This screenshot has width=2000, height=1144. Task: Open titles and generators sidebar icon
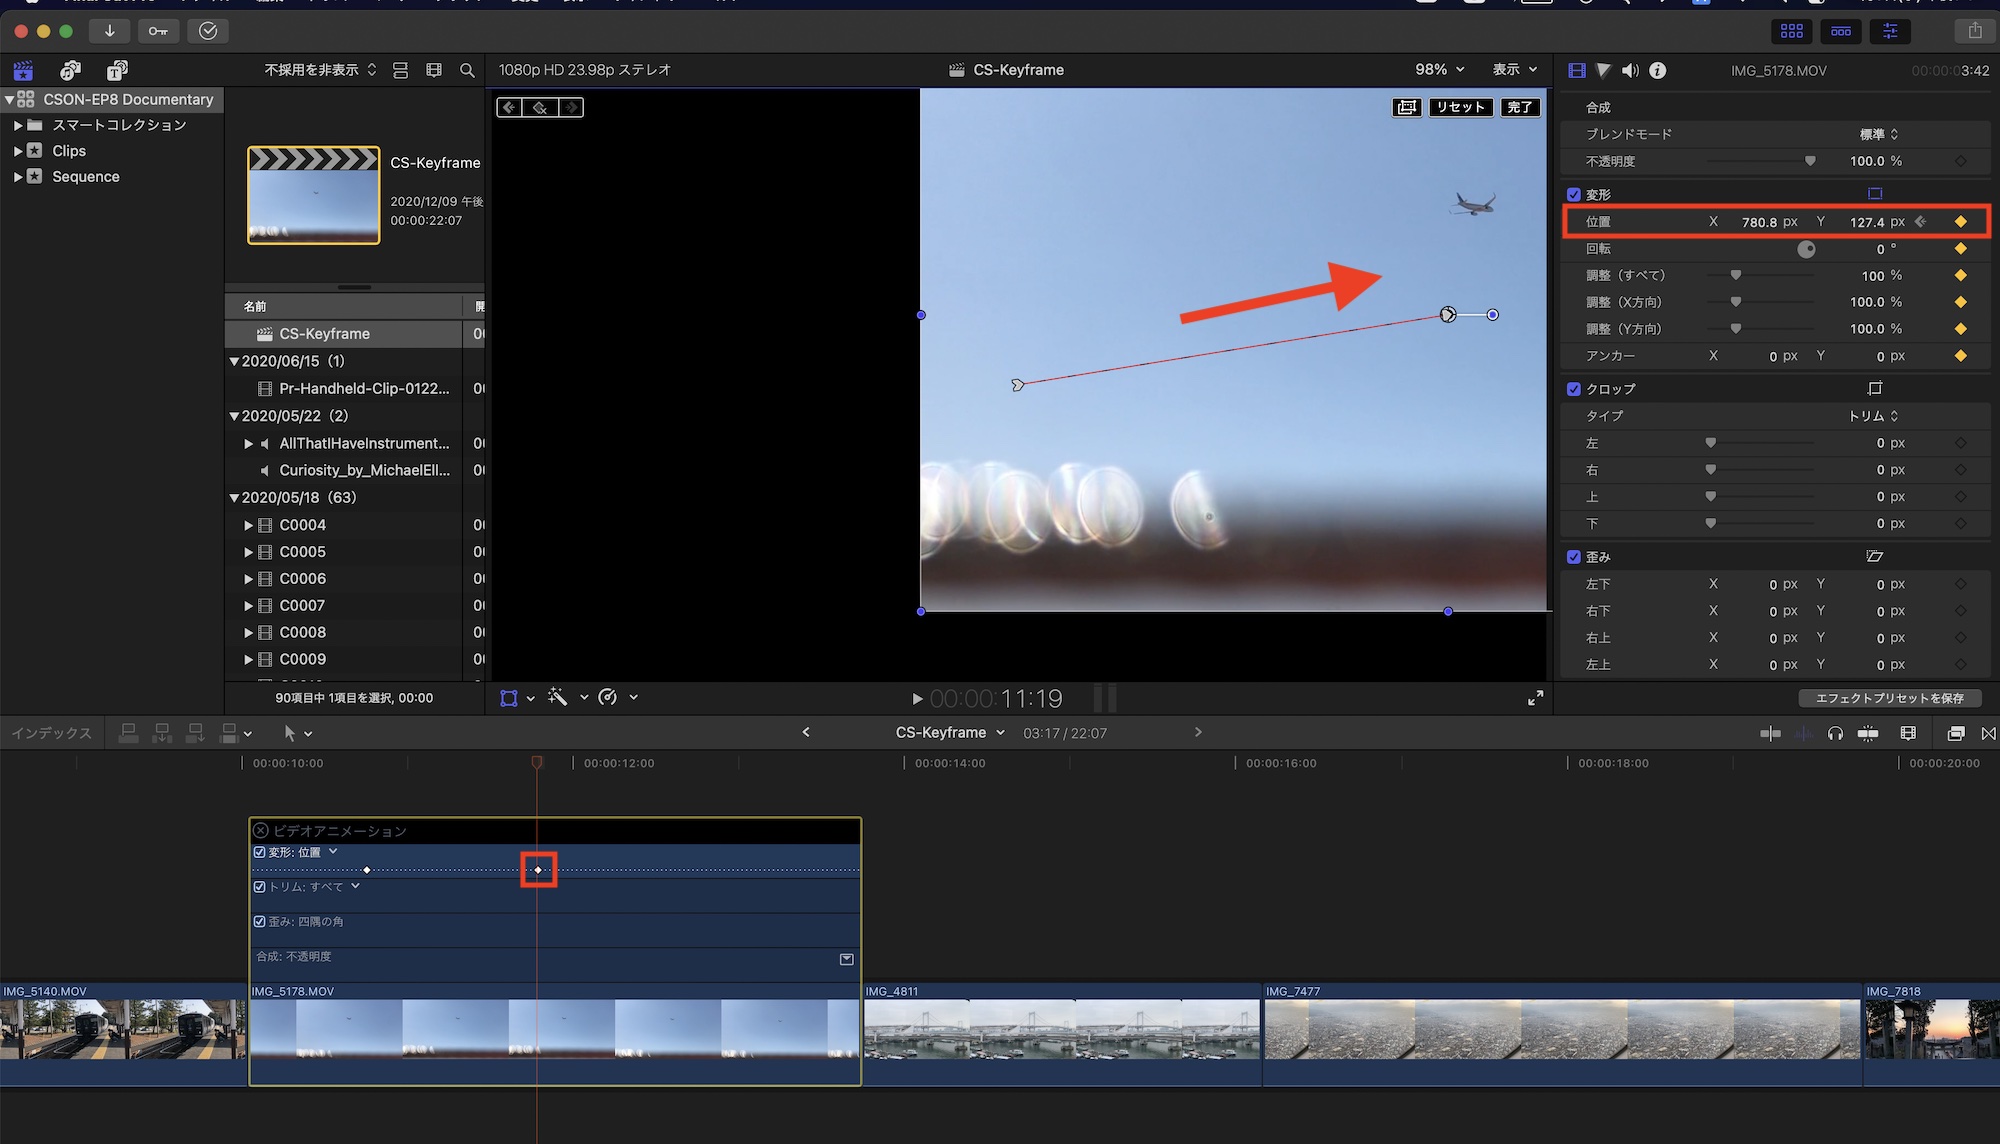[117, 70]
